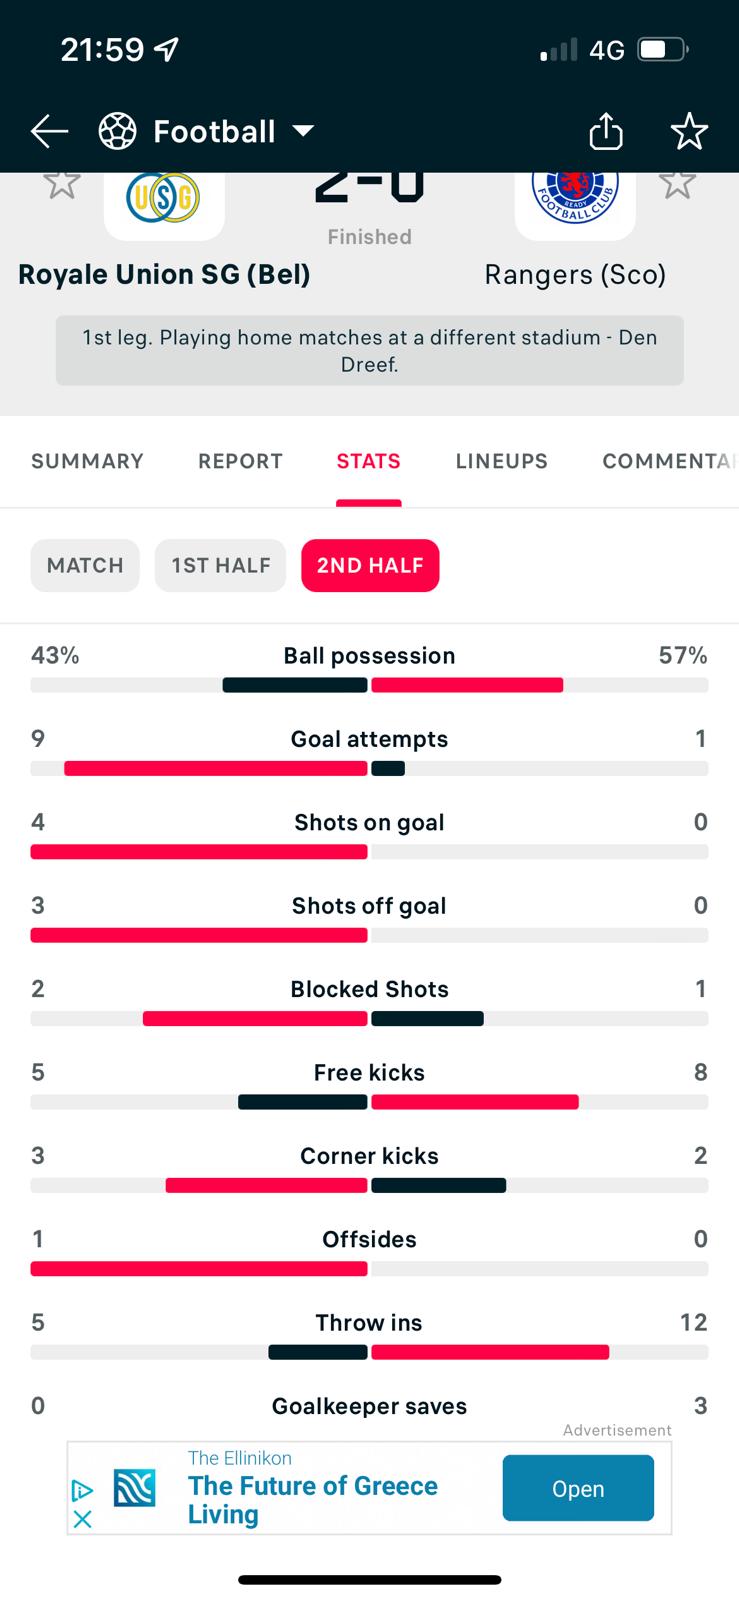
Task: Select the 2ND HALF stats filter
Action: [370, 565]
